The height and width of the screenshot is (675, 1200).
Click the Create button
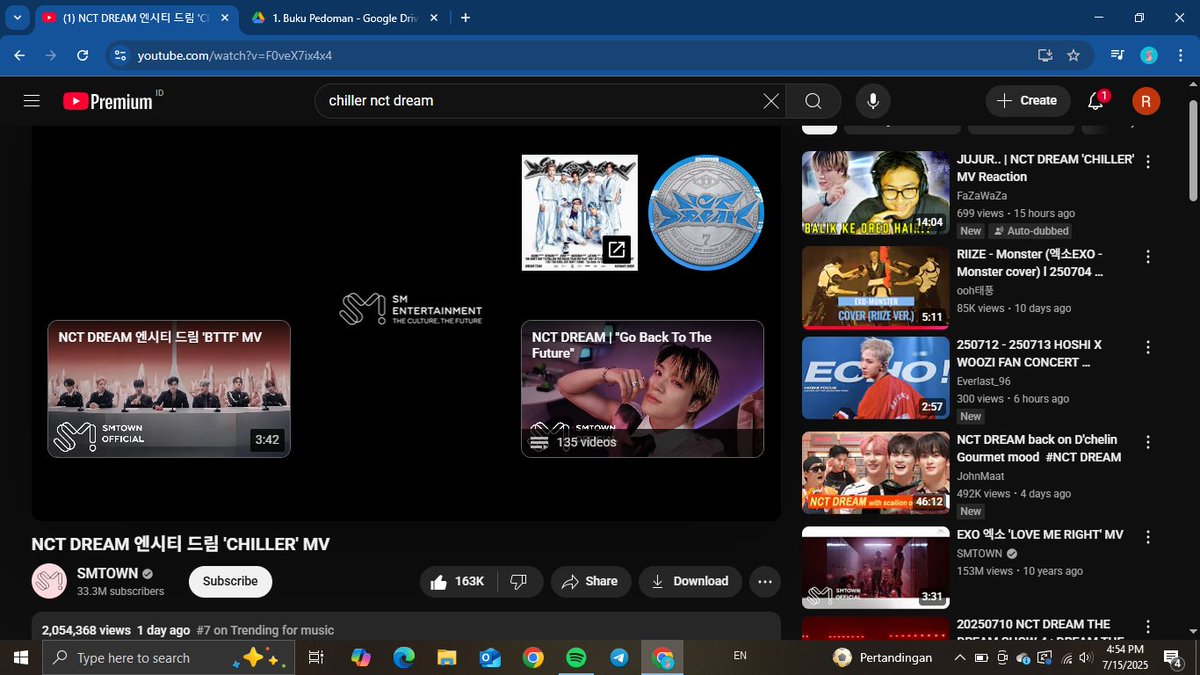click(x=1027, y=101)
